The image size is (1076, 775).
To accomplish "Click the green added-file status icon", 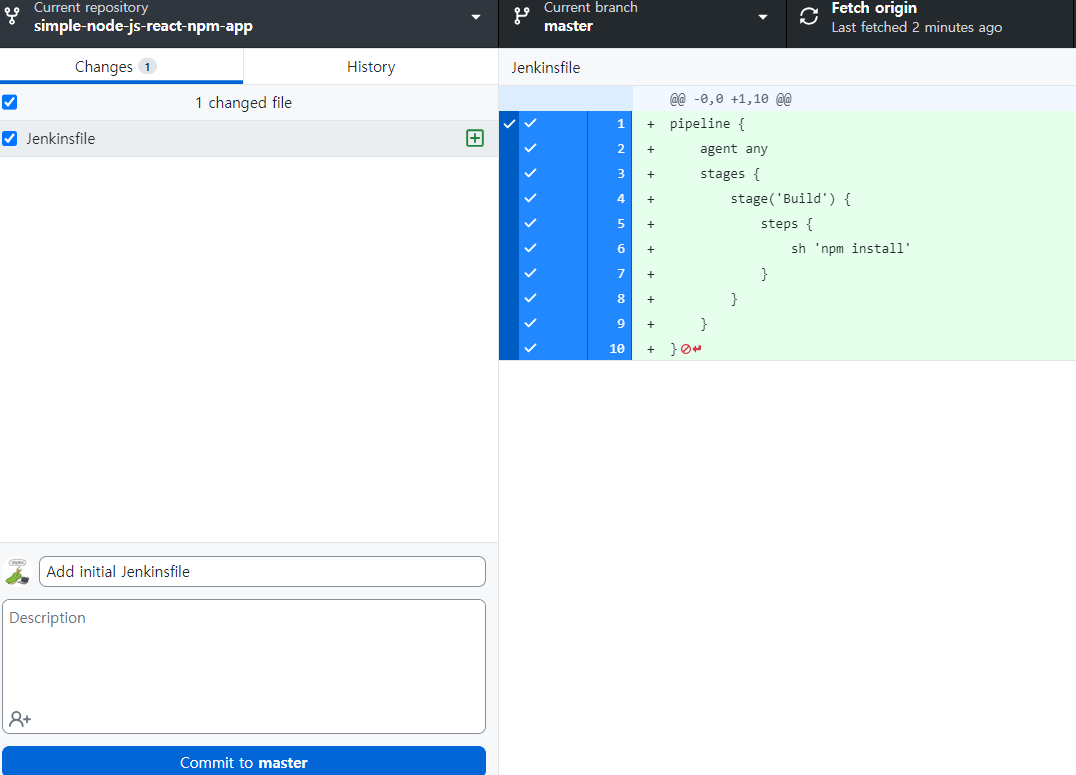I will [475, 138].
